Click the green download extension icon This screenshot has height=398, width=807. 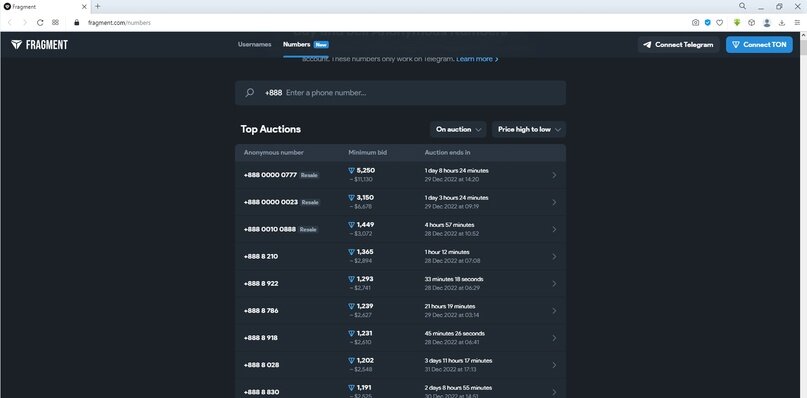tap(737, 23)
